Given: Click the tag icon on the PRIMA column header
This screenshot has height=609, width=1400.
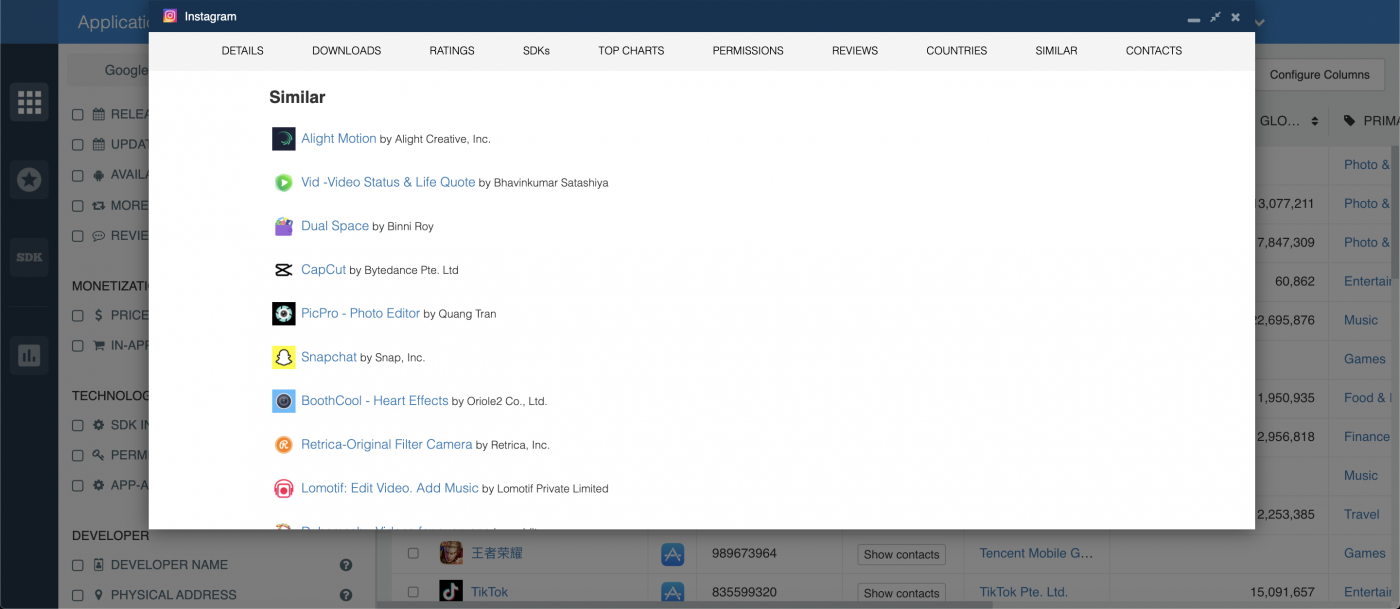Looking at the screenshot, I should (1348, 119).
